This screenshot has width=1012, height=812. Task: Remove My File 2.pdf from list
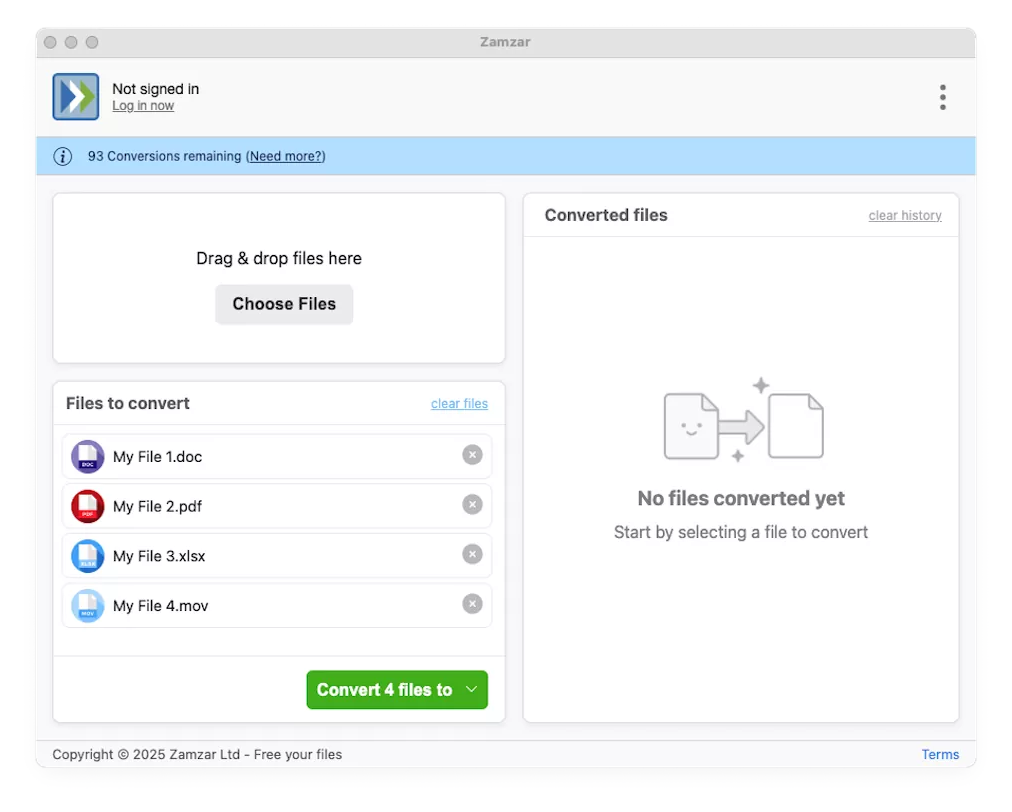tap(472, 505)
